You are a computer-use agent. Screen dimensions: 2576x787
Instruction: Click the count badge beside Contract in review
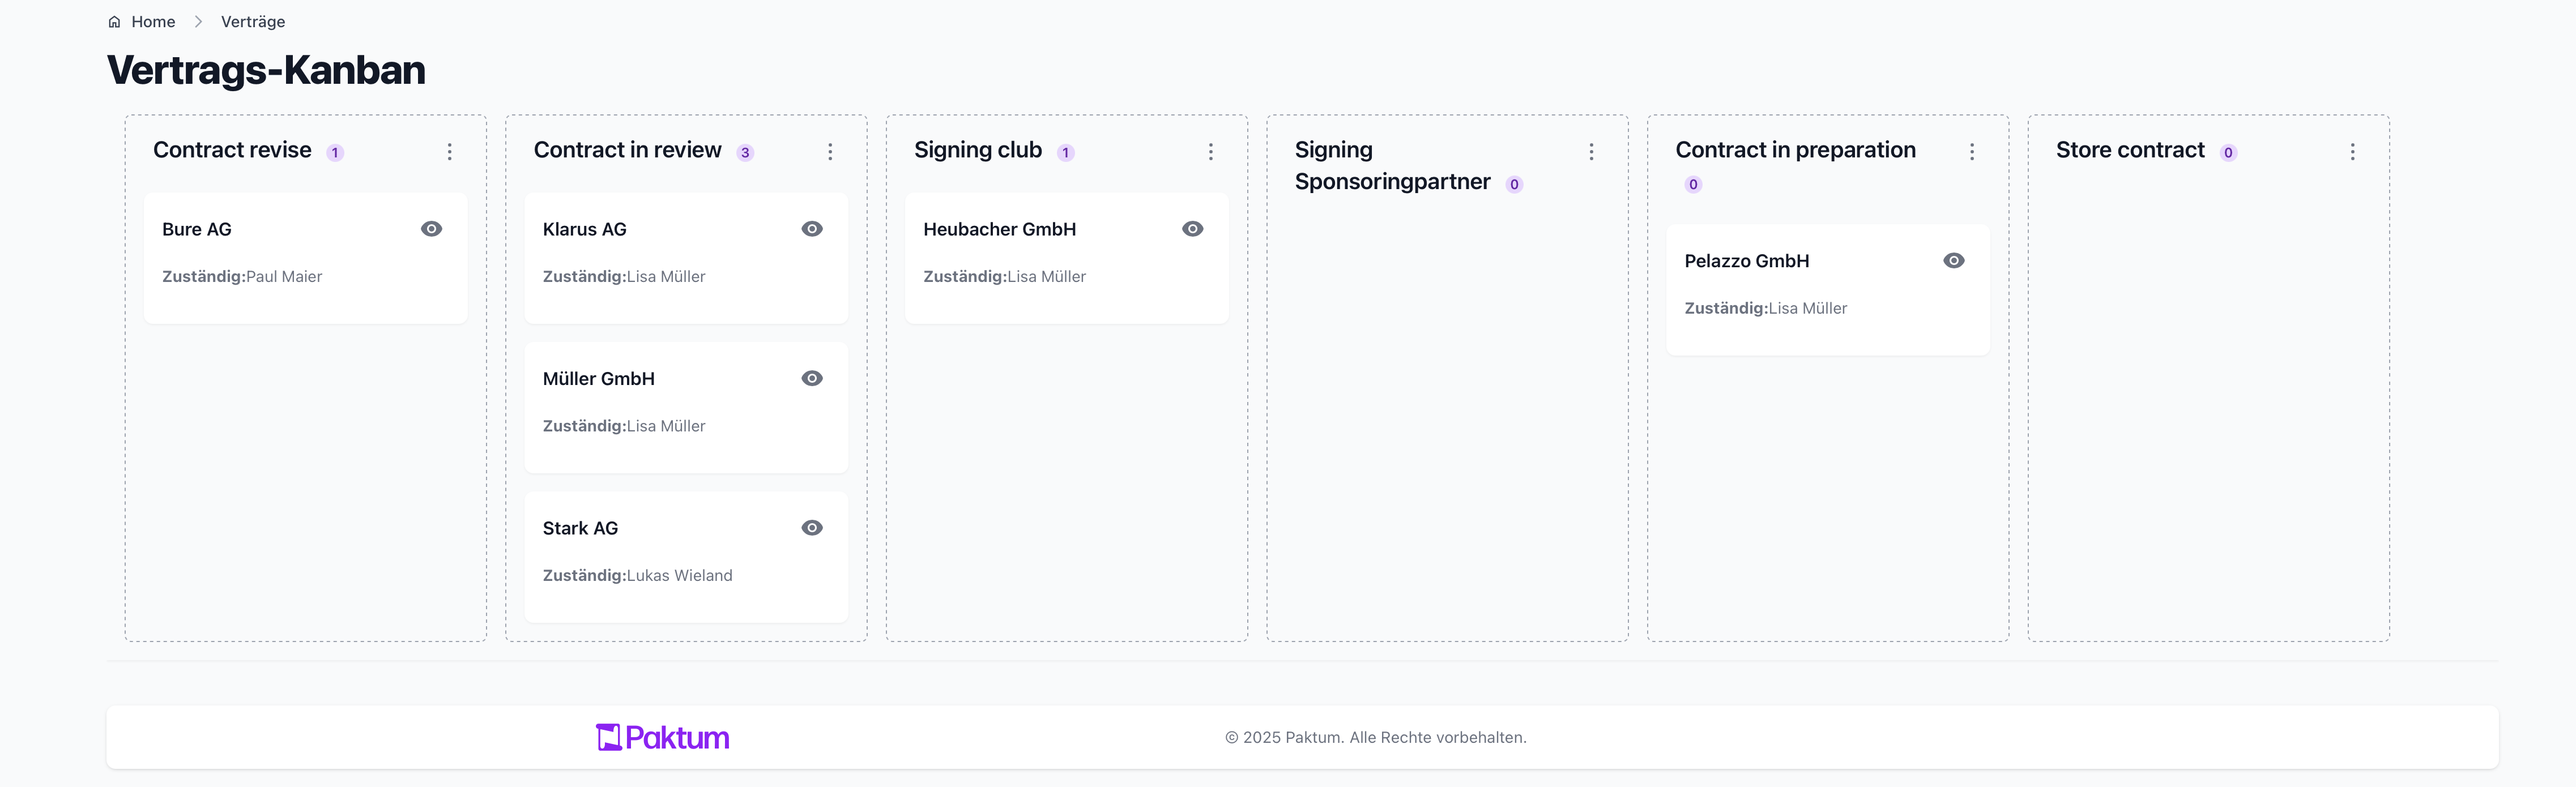tap(745, 153)
